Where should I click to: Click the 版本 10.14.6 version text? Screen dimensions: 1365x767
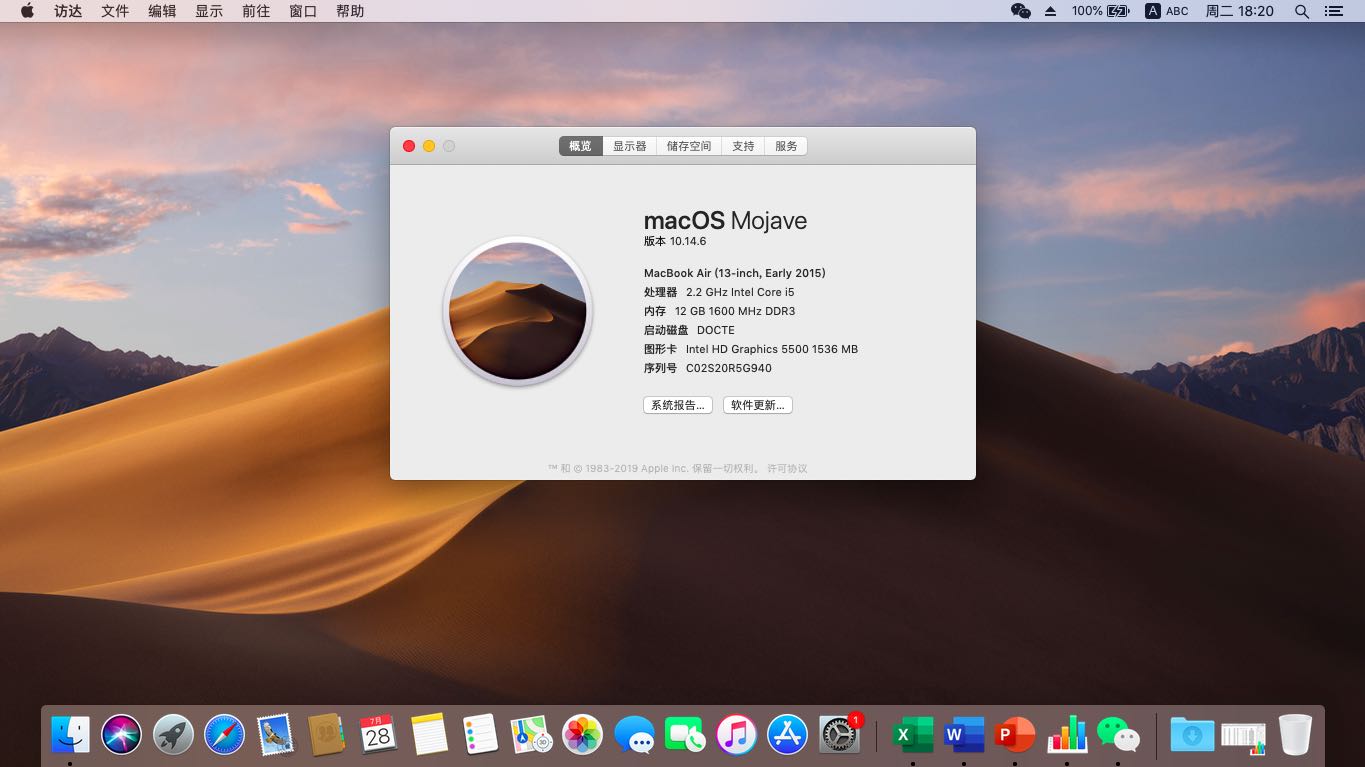[x=675, y=241]
